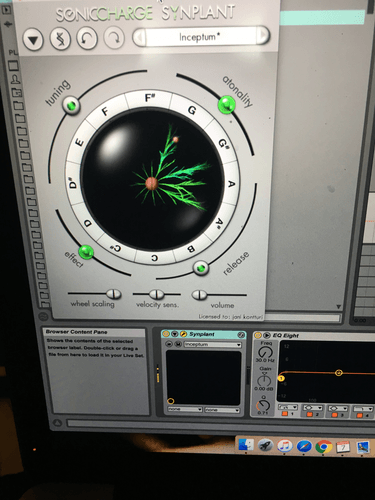375x500 pixels.
Task: Click the atonality ring slider knob
Action: click(227, 104)
